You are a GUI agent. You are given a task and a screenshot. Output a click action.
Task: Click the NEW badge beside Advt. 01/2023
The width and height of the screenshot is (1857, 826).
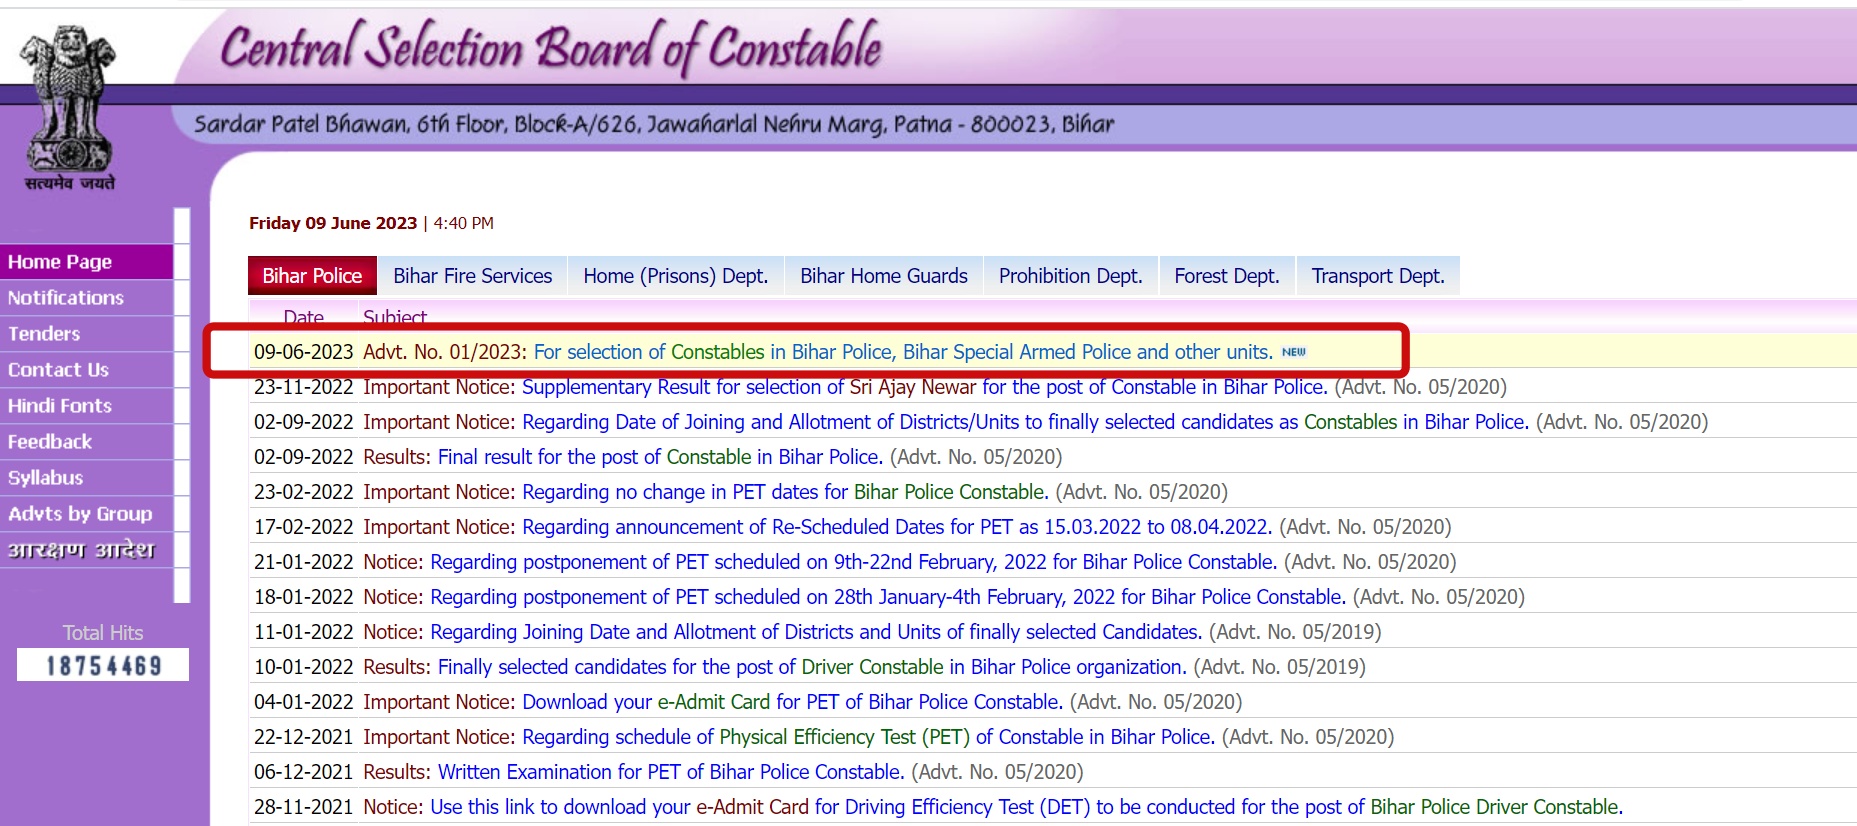pos(1293,352)
